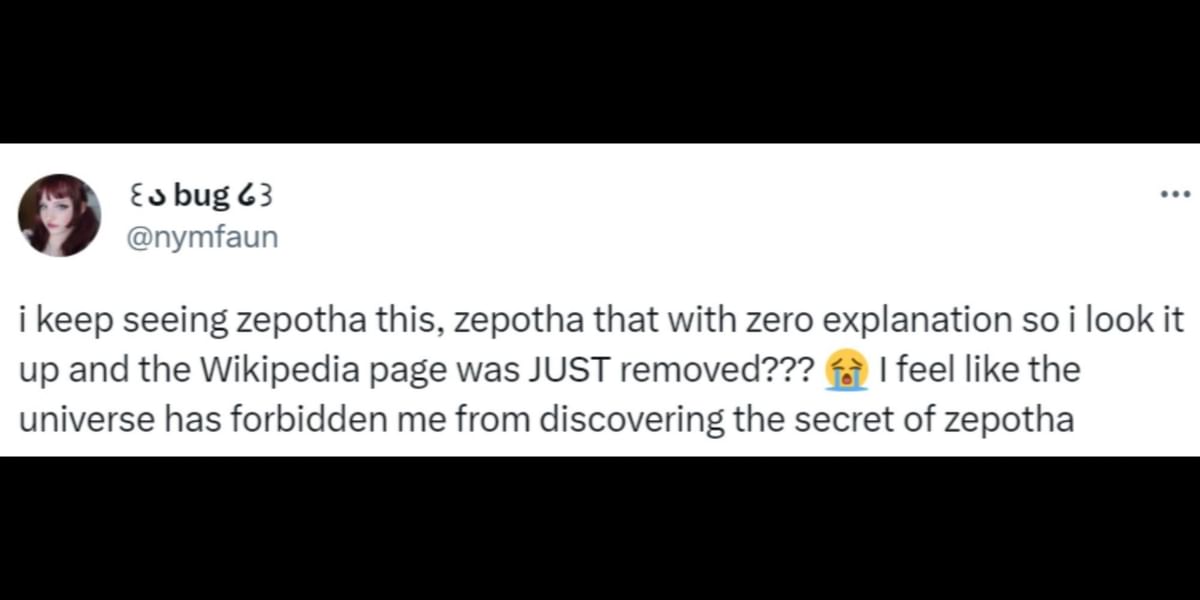Image resolution: width=1200 pixels, height=600 pixels.
Task: Select the display name 'ع bug'
Action: click(200, 195)
